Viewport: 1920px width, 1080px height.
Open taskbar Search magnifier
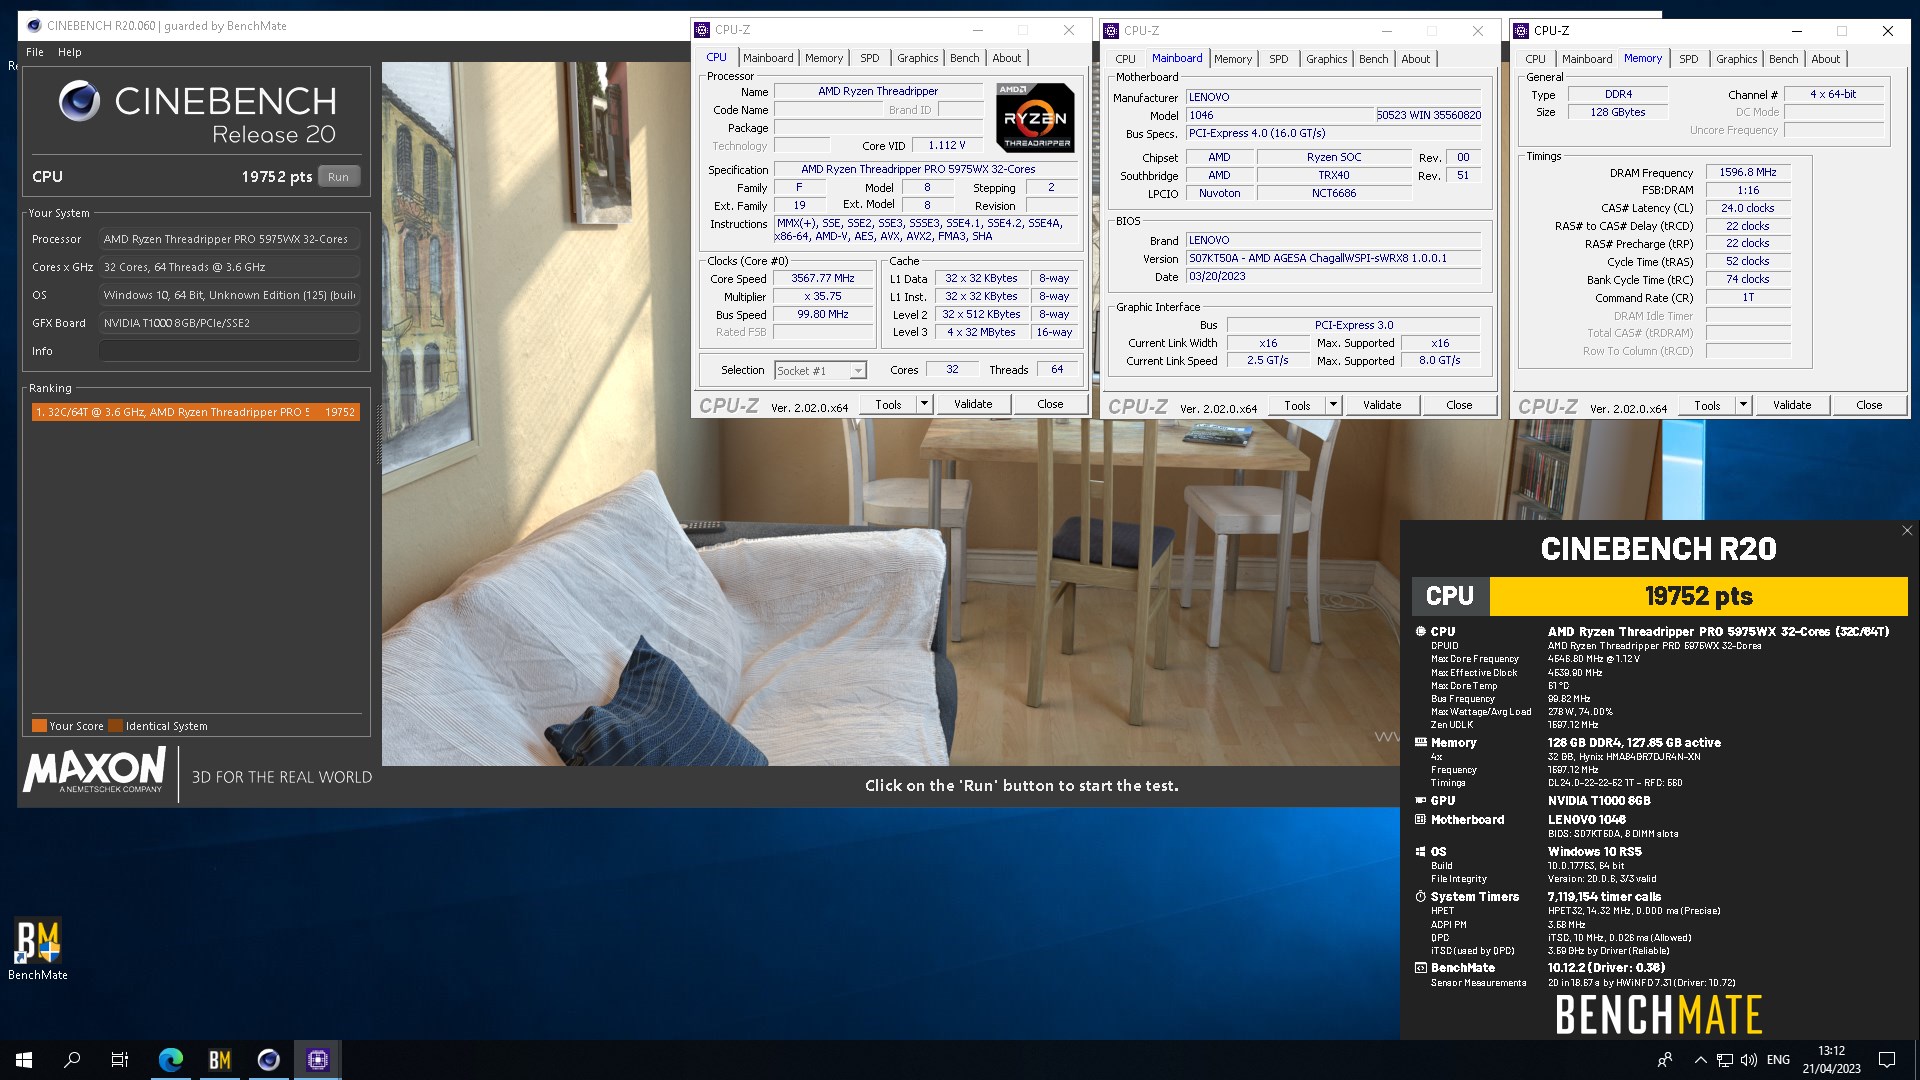[x=72, y=1060]
